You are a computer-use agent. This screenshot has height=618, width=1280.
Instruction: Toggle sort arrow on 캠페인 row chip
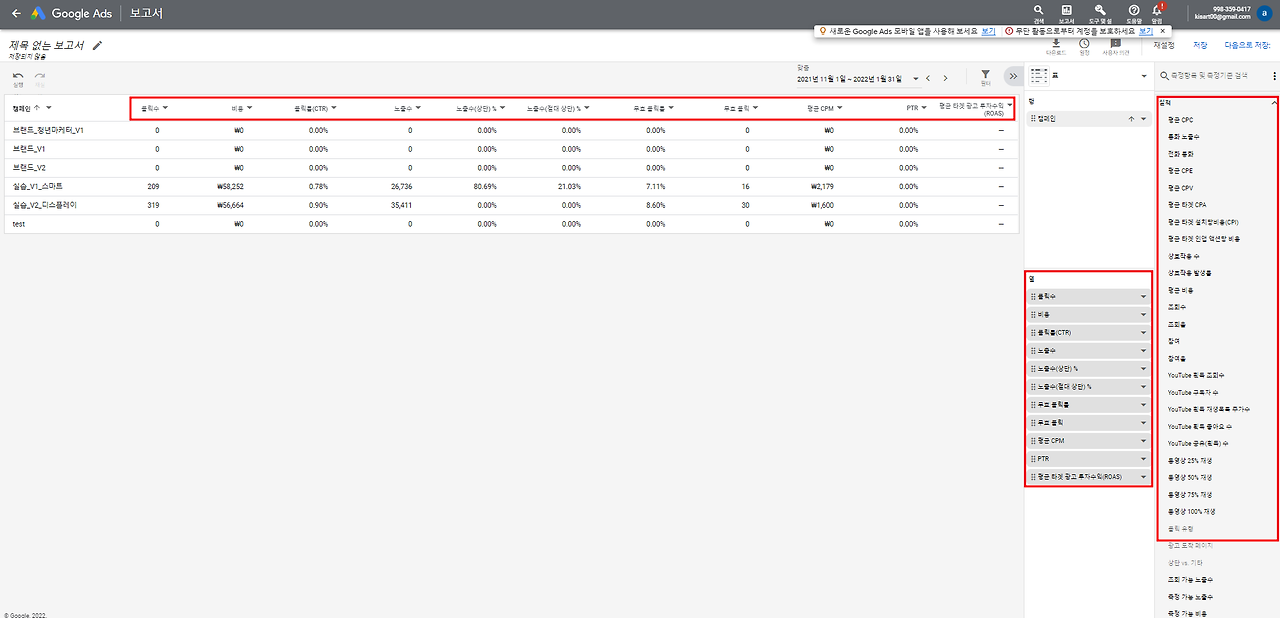[x=1130, y=118]
